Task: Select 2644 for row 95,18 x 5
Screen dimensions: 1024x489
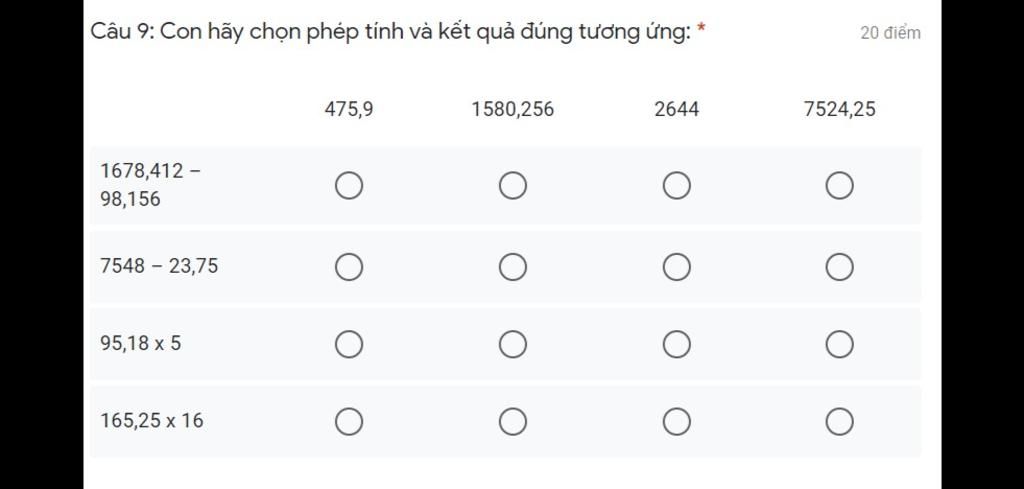Action: tap(677, 344)
